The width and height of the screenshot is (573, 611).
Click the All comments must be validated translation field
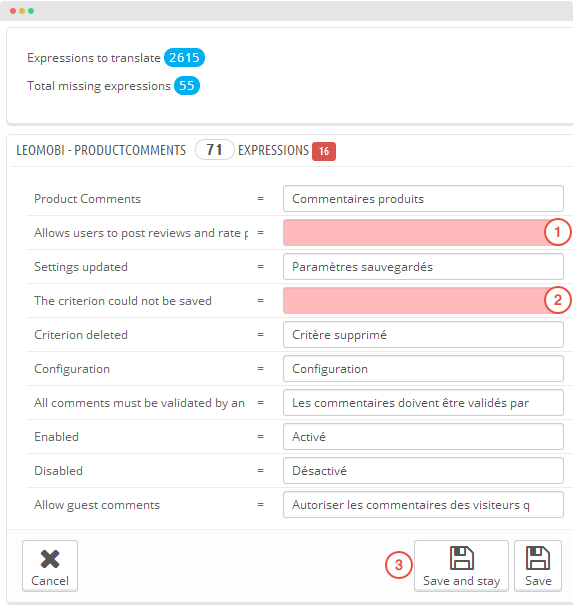423,403
